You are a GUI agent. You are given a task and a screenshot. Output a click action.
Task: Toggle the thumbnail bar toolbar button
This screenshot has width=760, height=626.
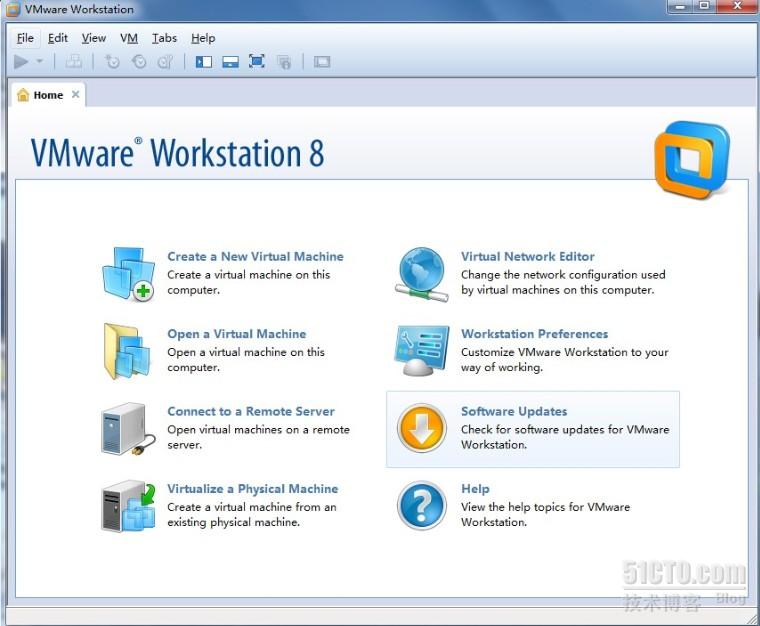tap(230, 62)
